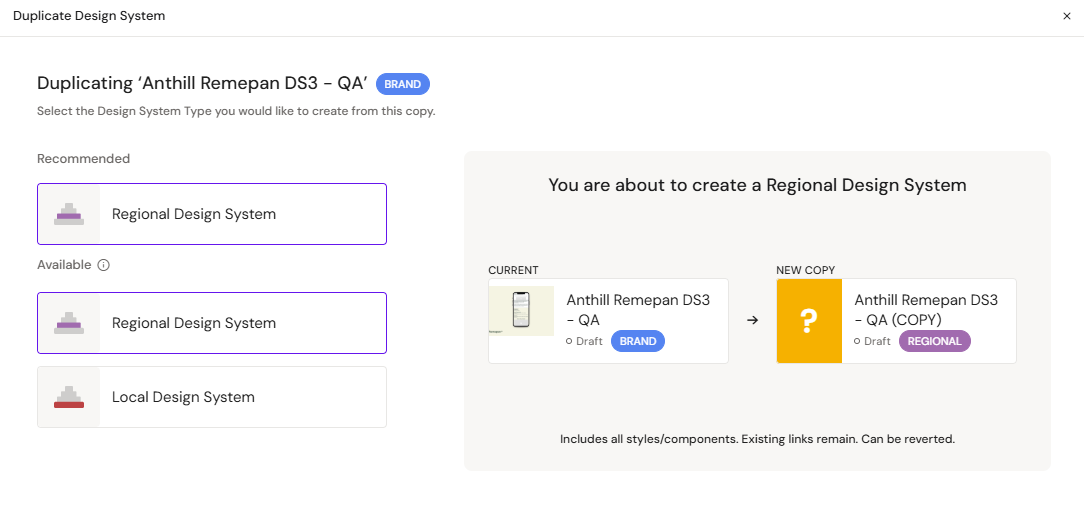Click the Draft status in the New Copy card

pos(872,341)
